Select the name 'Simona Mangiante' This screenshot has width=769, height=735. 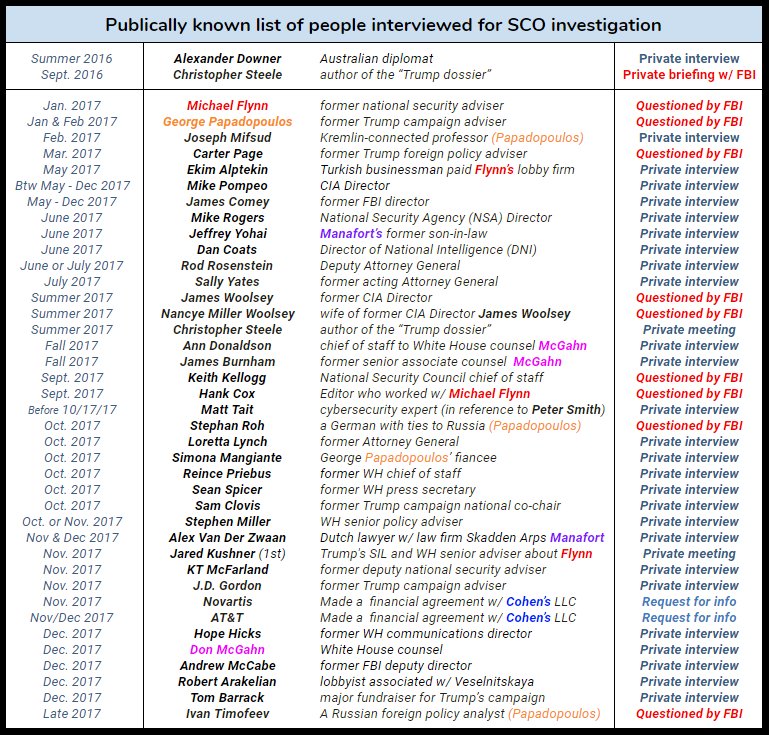tap(227, 457)
